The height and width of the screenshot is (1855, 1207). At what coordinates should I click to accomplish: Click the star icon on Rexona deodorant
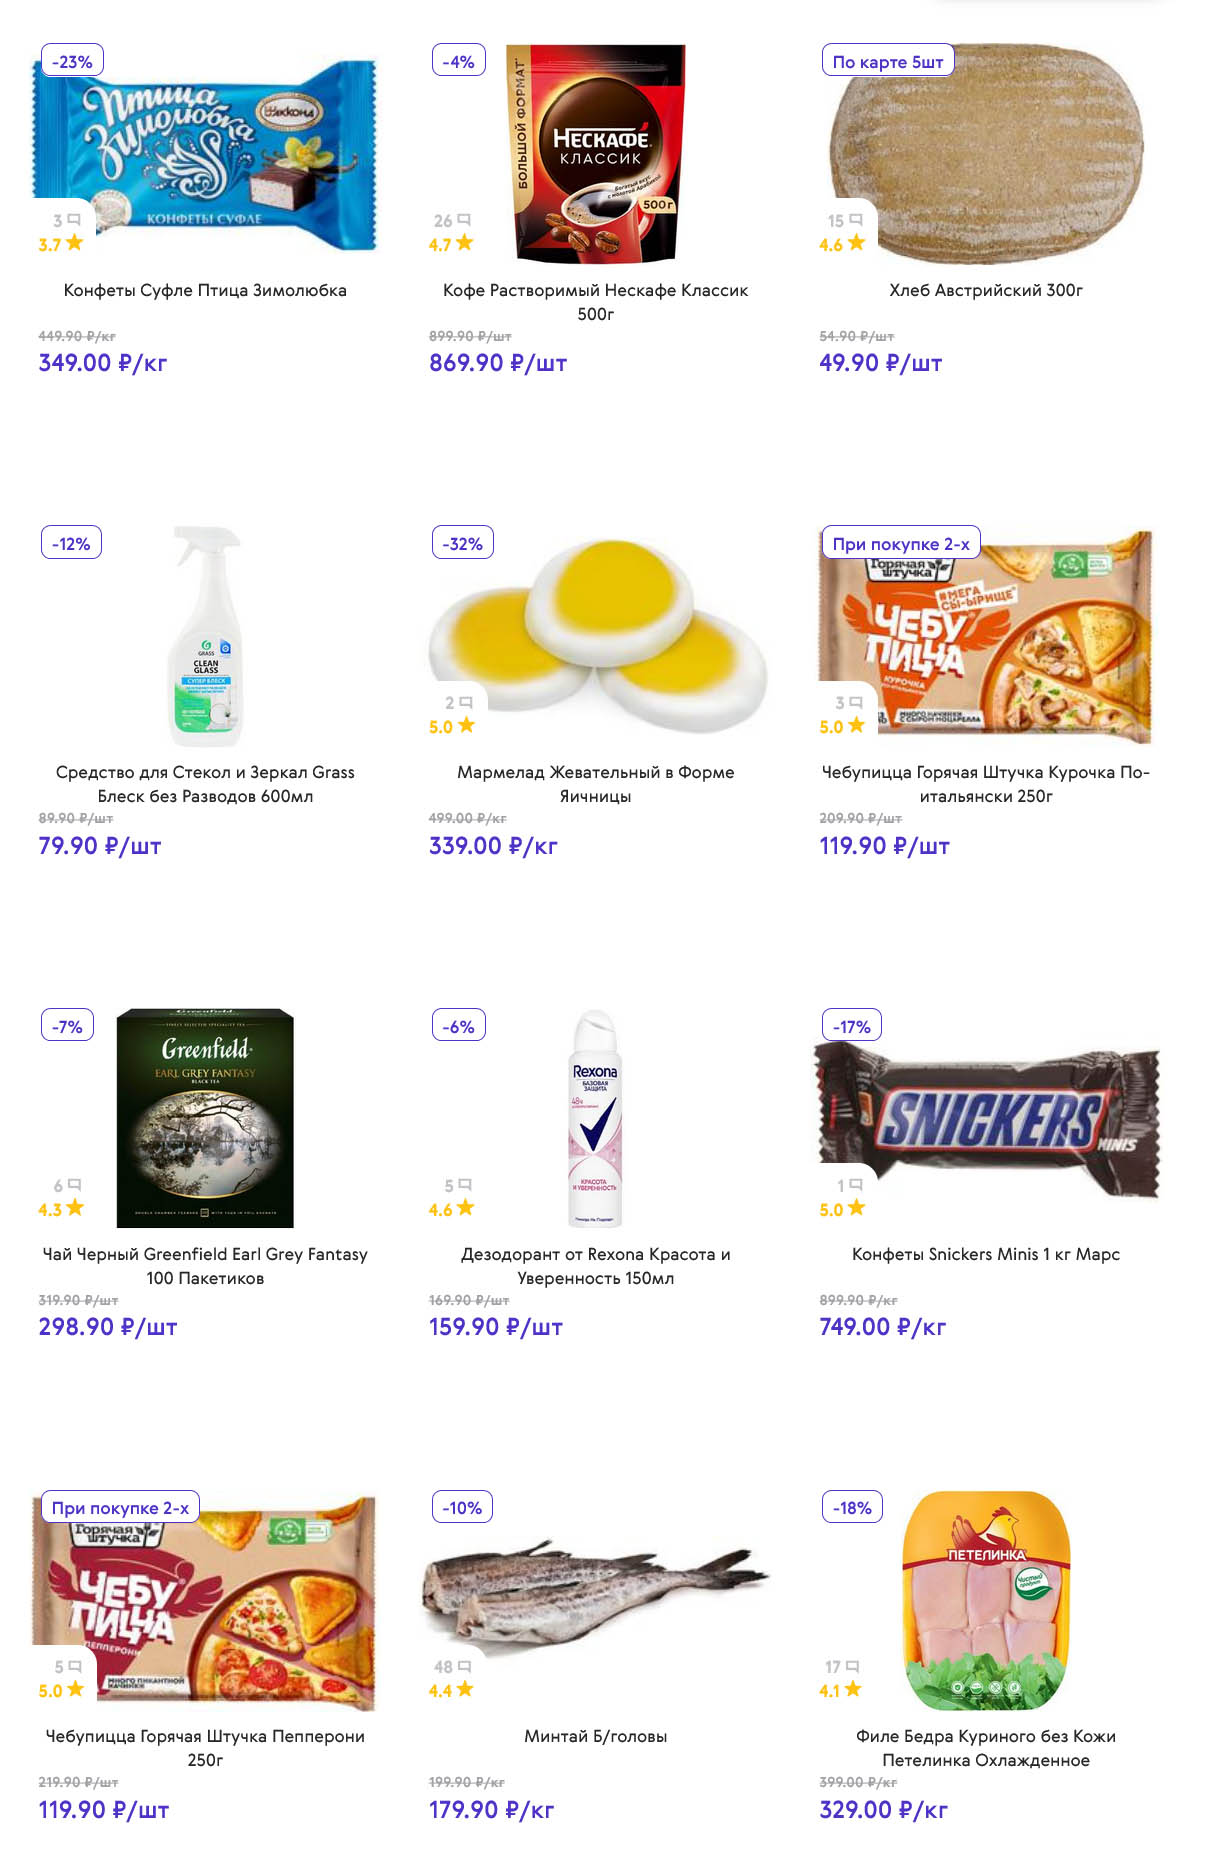click(x=465, y=1208)
